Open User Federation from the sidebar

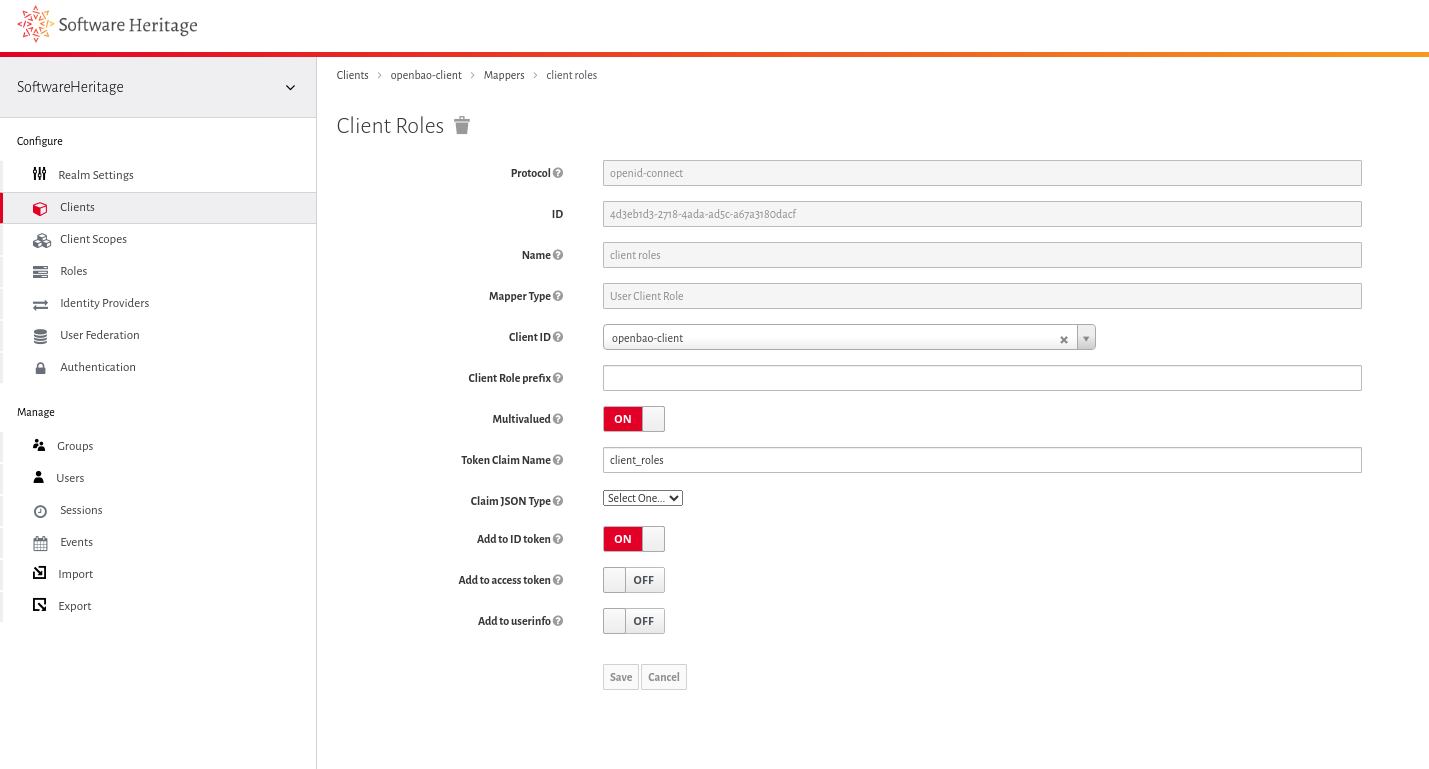[x=40, y=335]
